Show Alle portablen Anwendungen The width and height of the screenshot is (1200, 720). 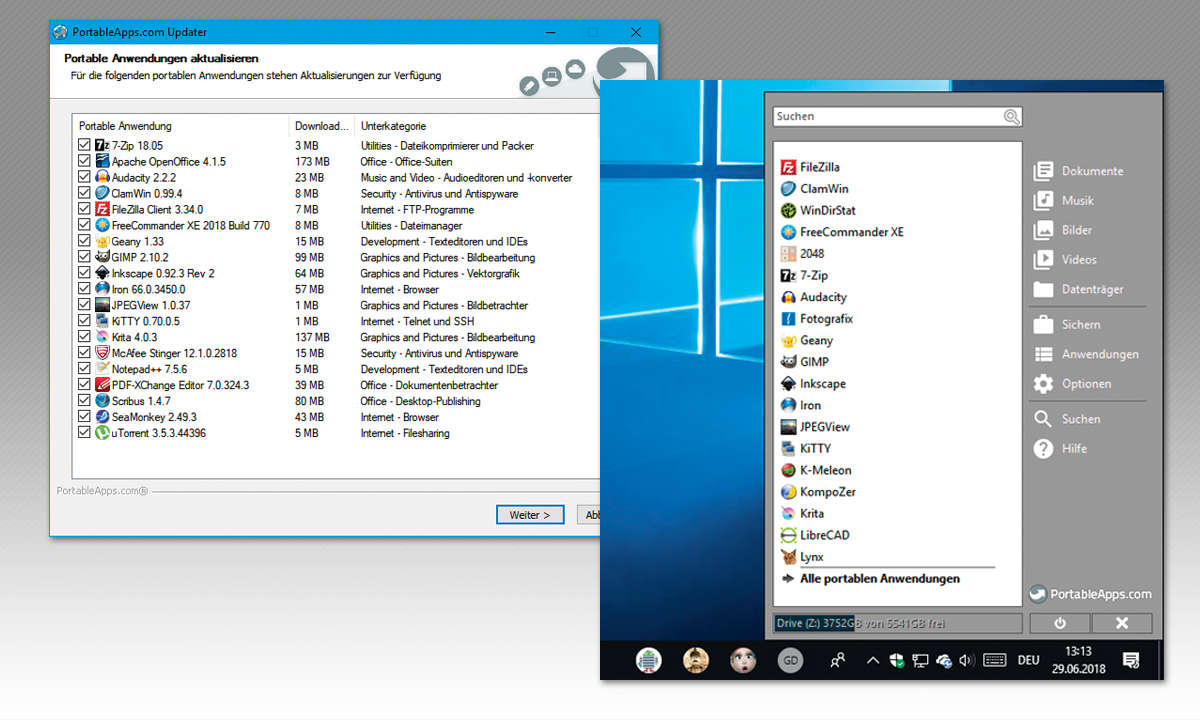coord(869,579)
